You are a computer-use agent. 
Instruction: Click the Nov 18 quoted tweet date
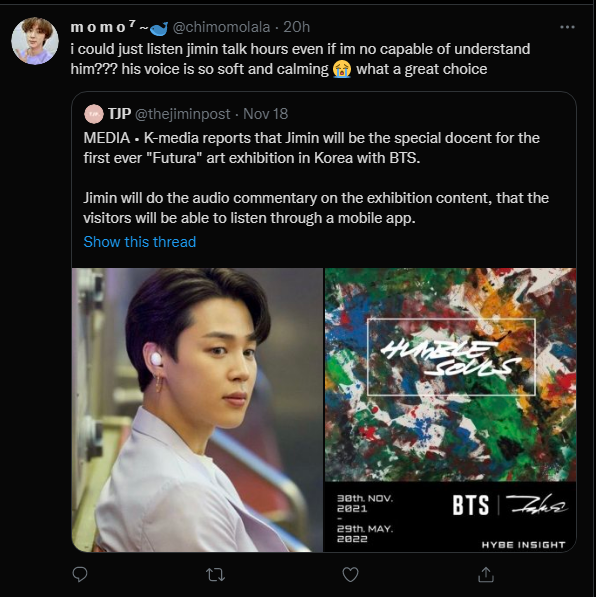pos(265,114)
